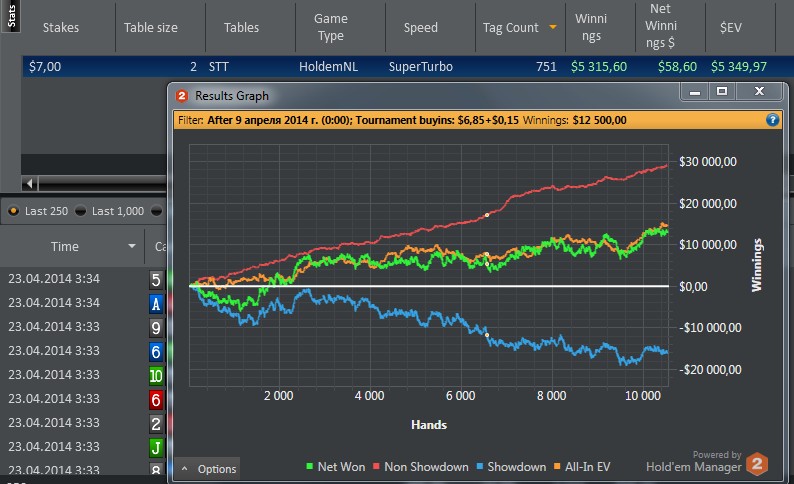The height and width of the screenshot is (484, 794).
Task: Expand the Options panel
Action: pos(208,469)
